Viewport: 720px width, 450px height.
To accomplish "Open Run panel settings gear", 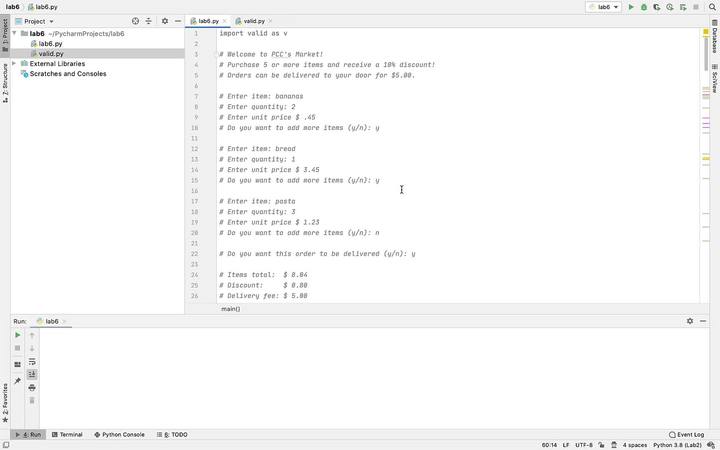I will [690, 321].
